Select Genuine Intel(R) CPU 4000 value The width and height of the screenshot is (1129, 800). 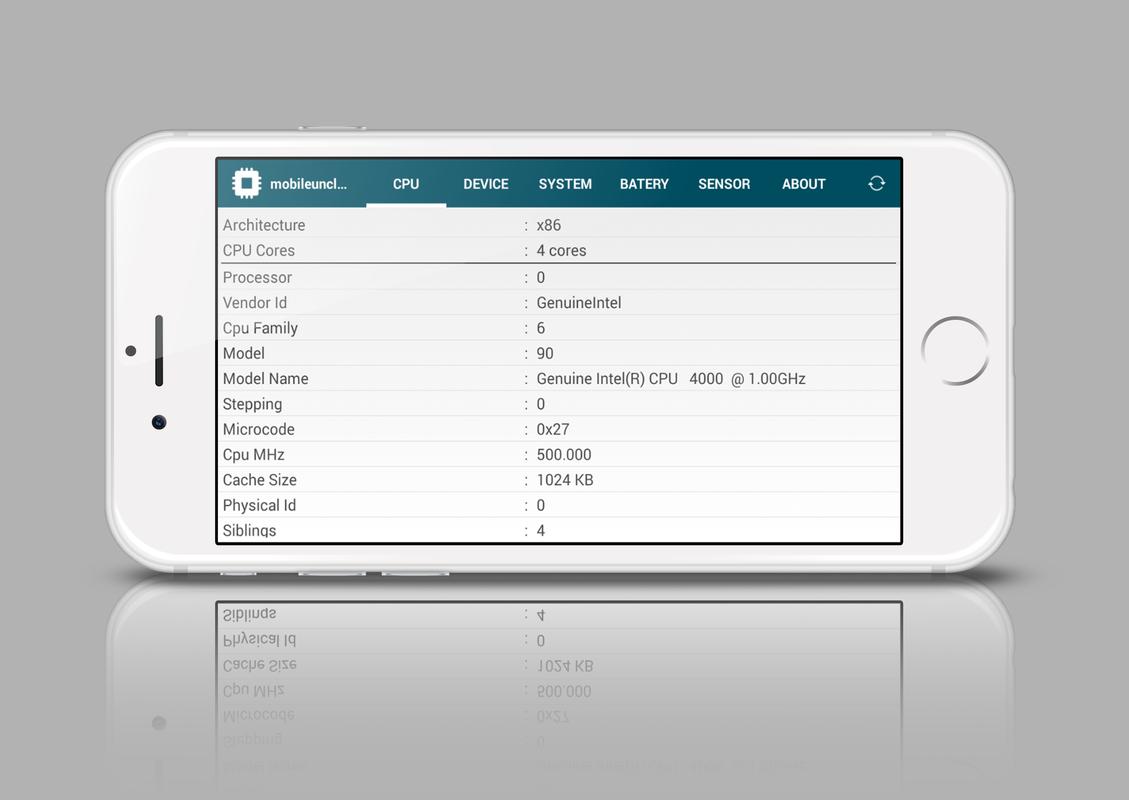[671, 379]
